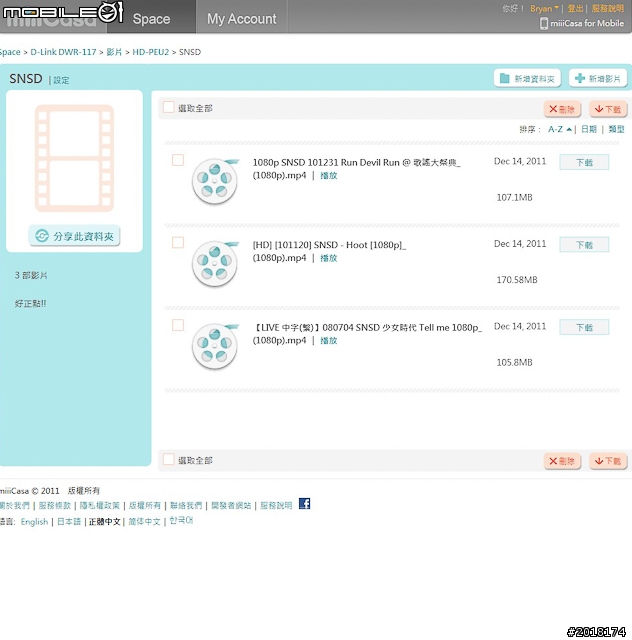Open 版權所有 link in footer links row
Image resolution: width=632 pixels, height=640 pixels.
(x=145, y=505)
